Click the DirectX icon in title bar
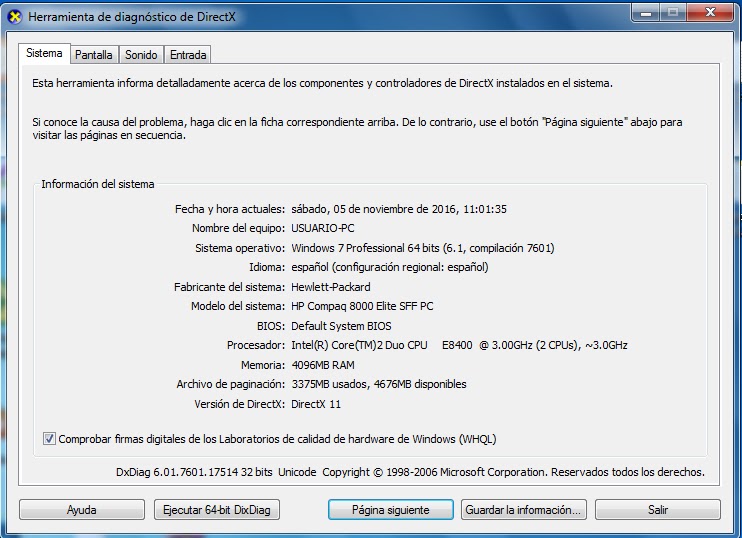Viewport: 742px width, 538px height. click(15, 17)
